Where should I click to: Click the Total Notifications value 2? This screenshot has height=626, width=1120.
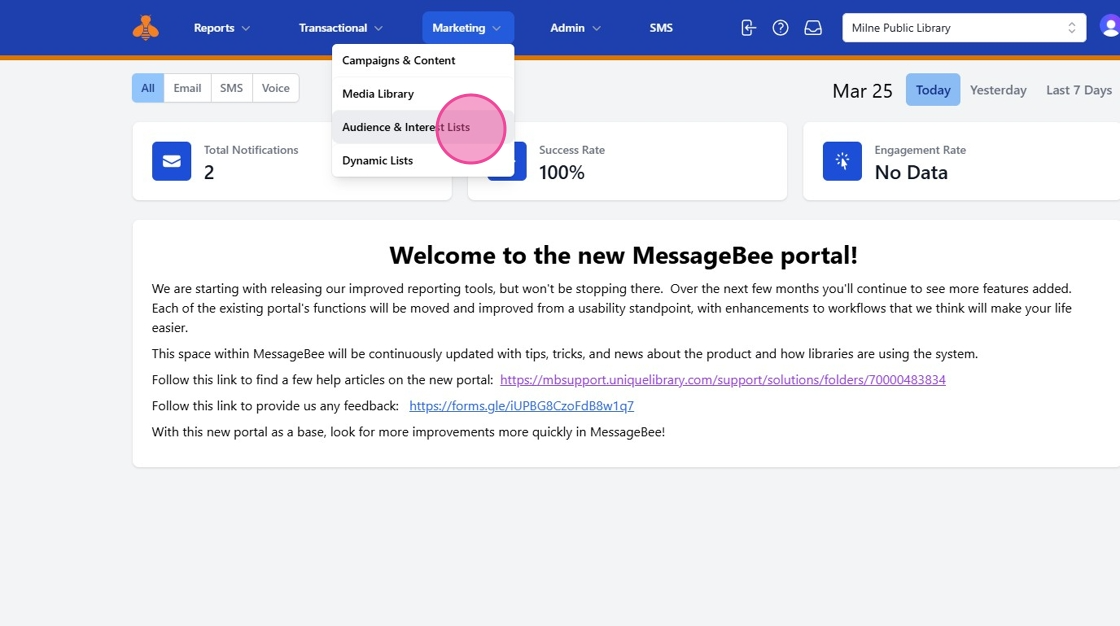[209, 172]
